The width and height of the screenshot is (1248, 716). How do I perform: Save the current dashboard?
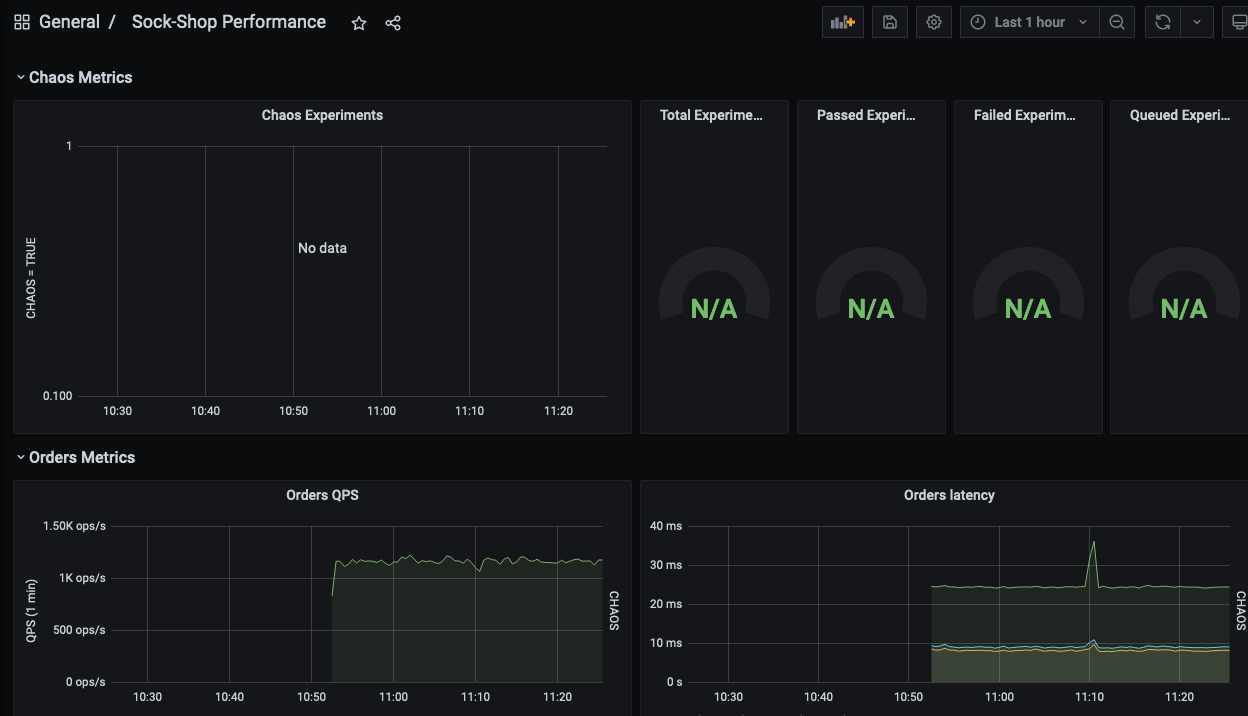pyautogui.click(x=889, y=21)
